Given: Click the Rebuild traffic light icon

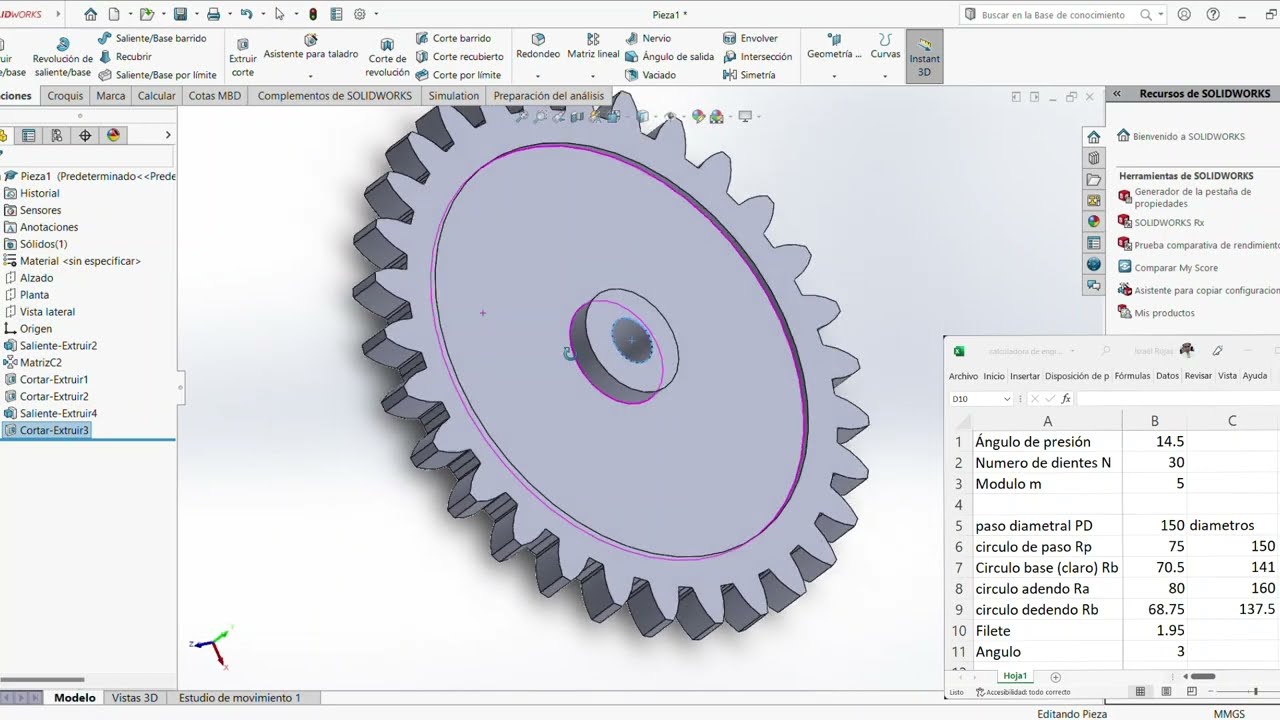Looking at the screenshot, I should click(x=311, y=14).
